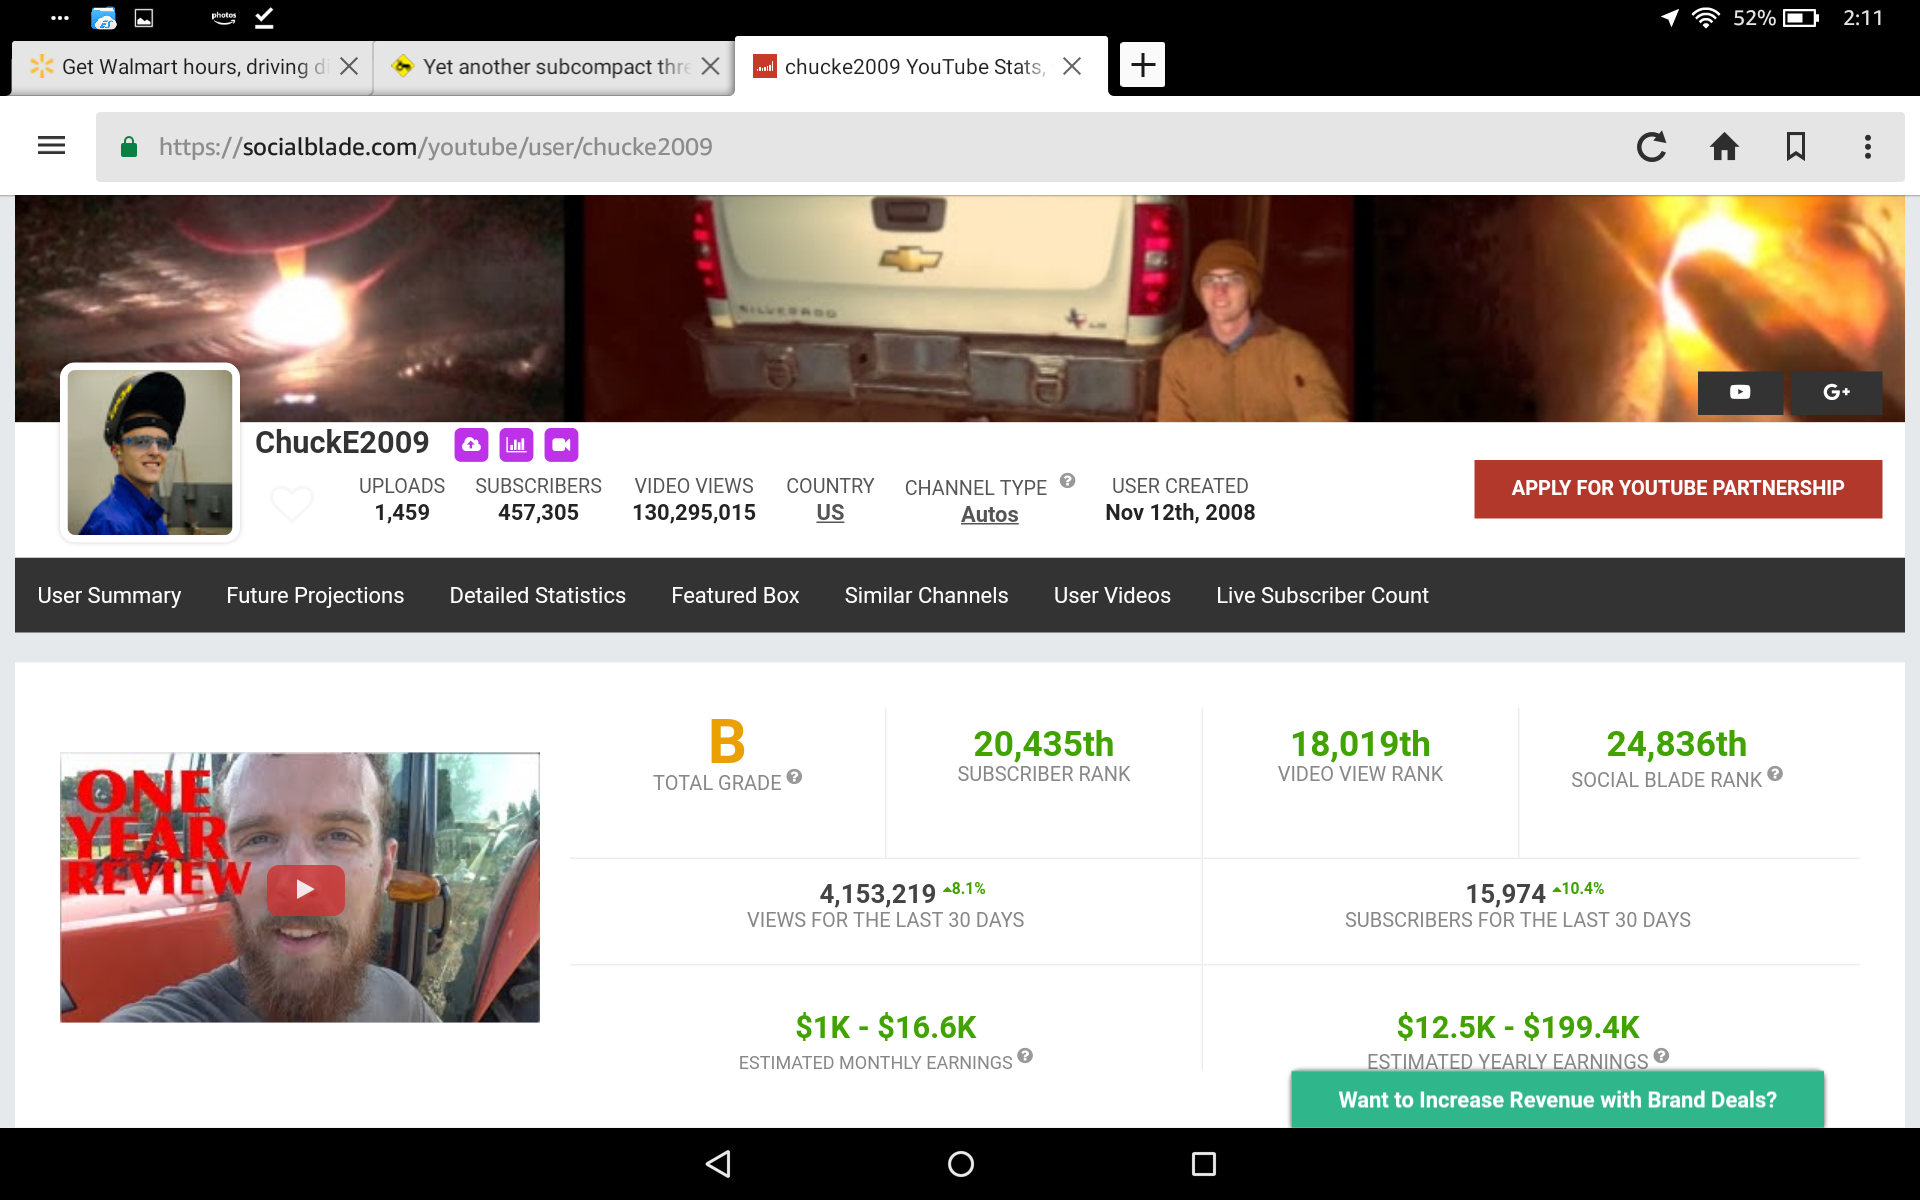
Task: Click Apply for YouTube Partnership button
Action: [x=1677, y=489]
